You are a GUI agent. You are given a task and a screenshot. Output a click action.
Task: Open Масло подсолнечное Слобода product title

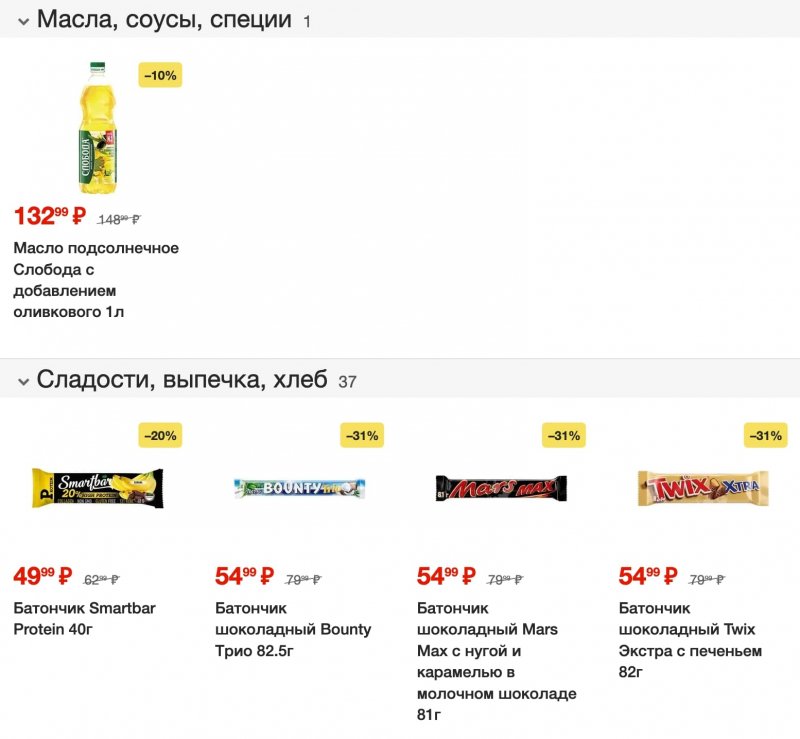pyautogui.click(x=96, y=280)
